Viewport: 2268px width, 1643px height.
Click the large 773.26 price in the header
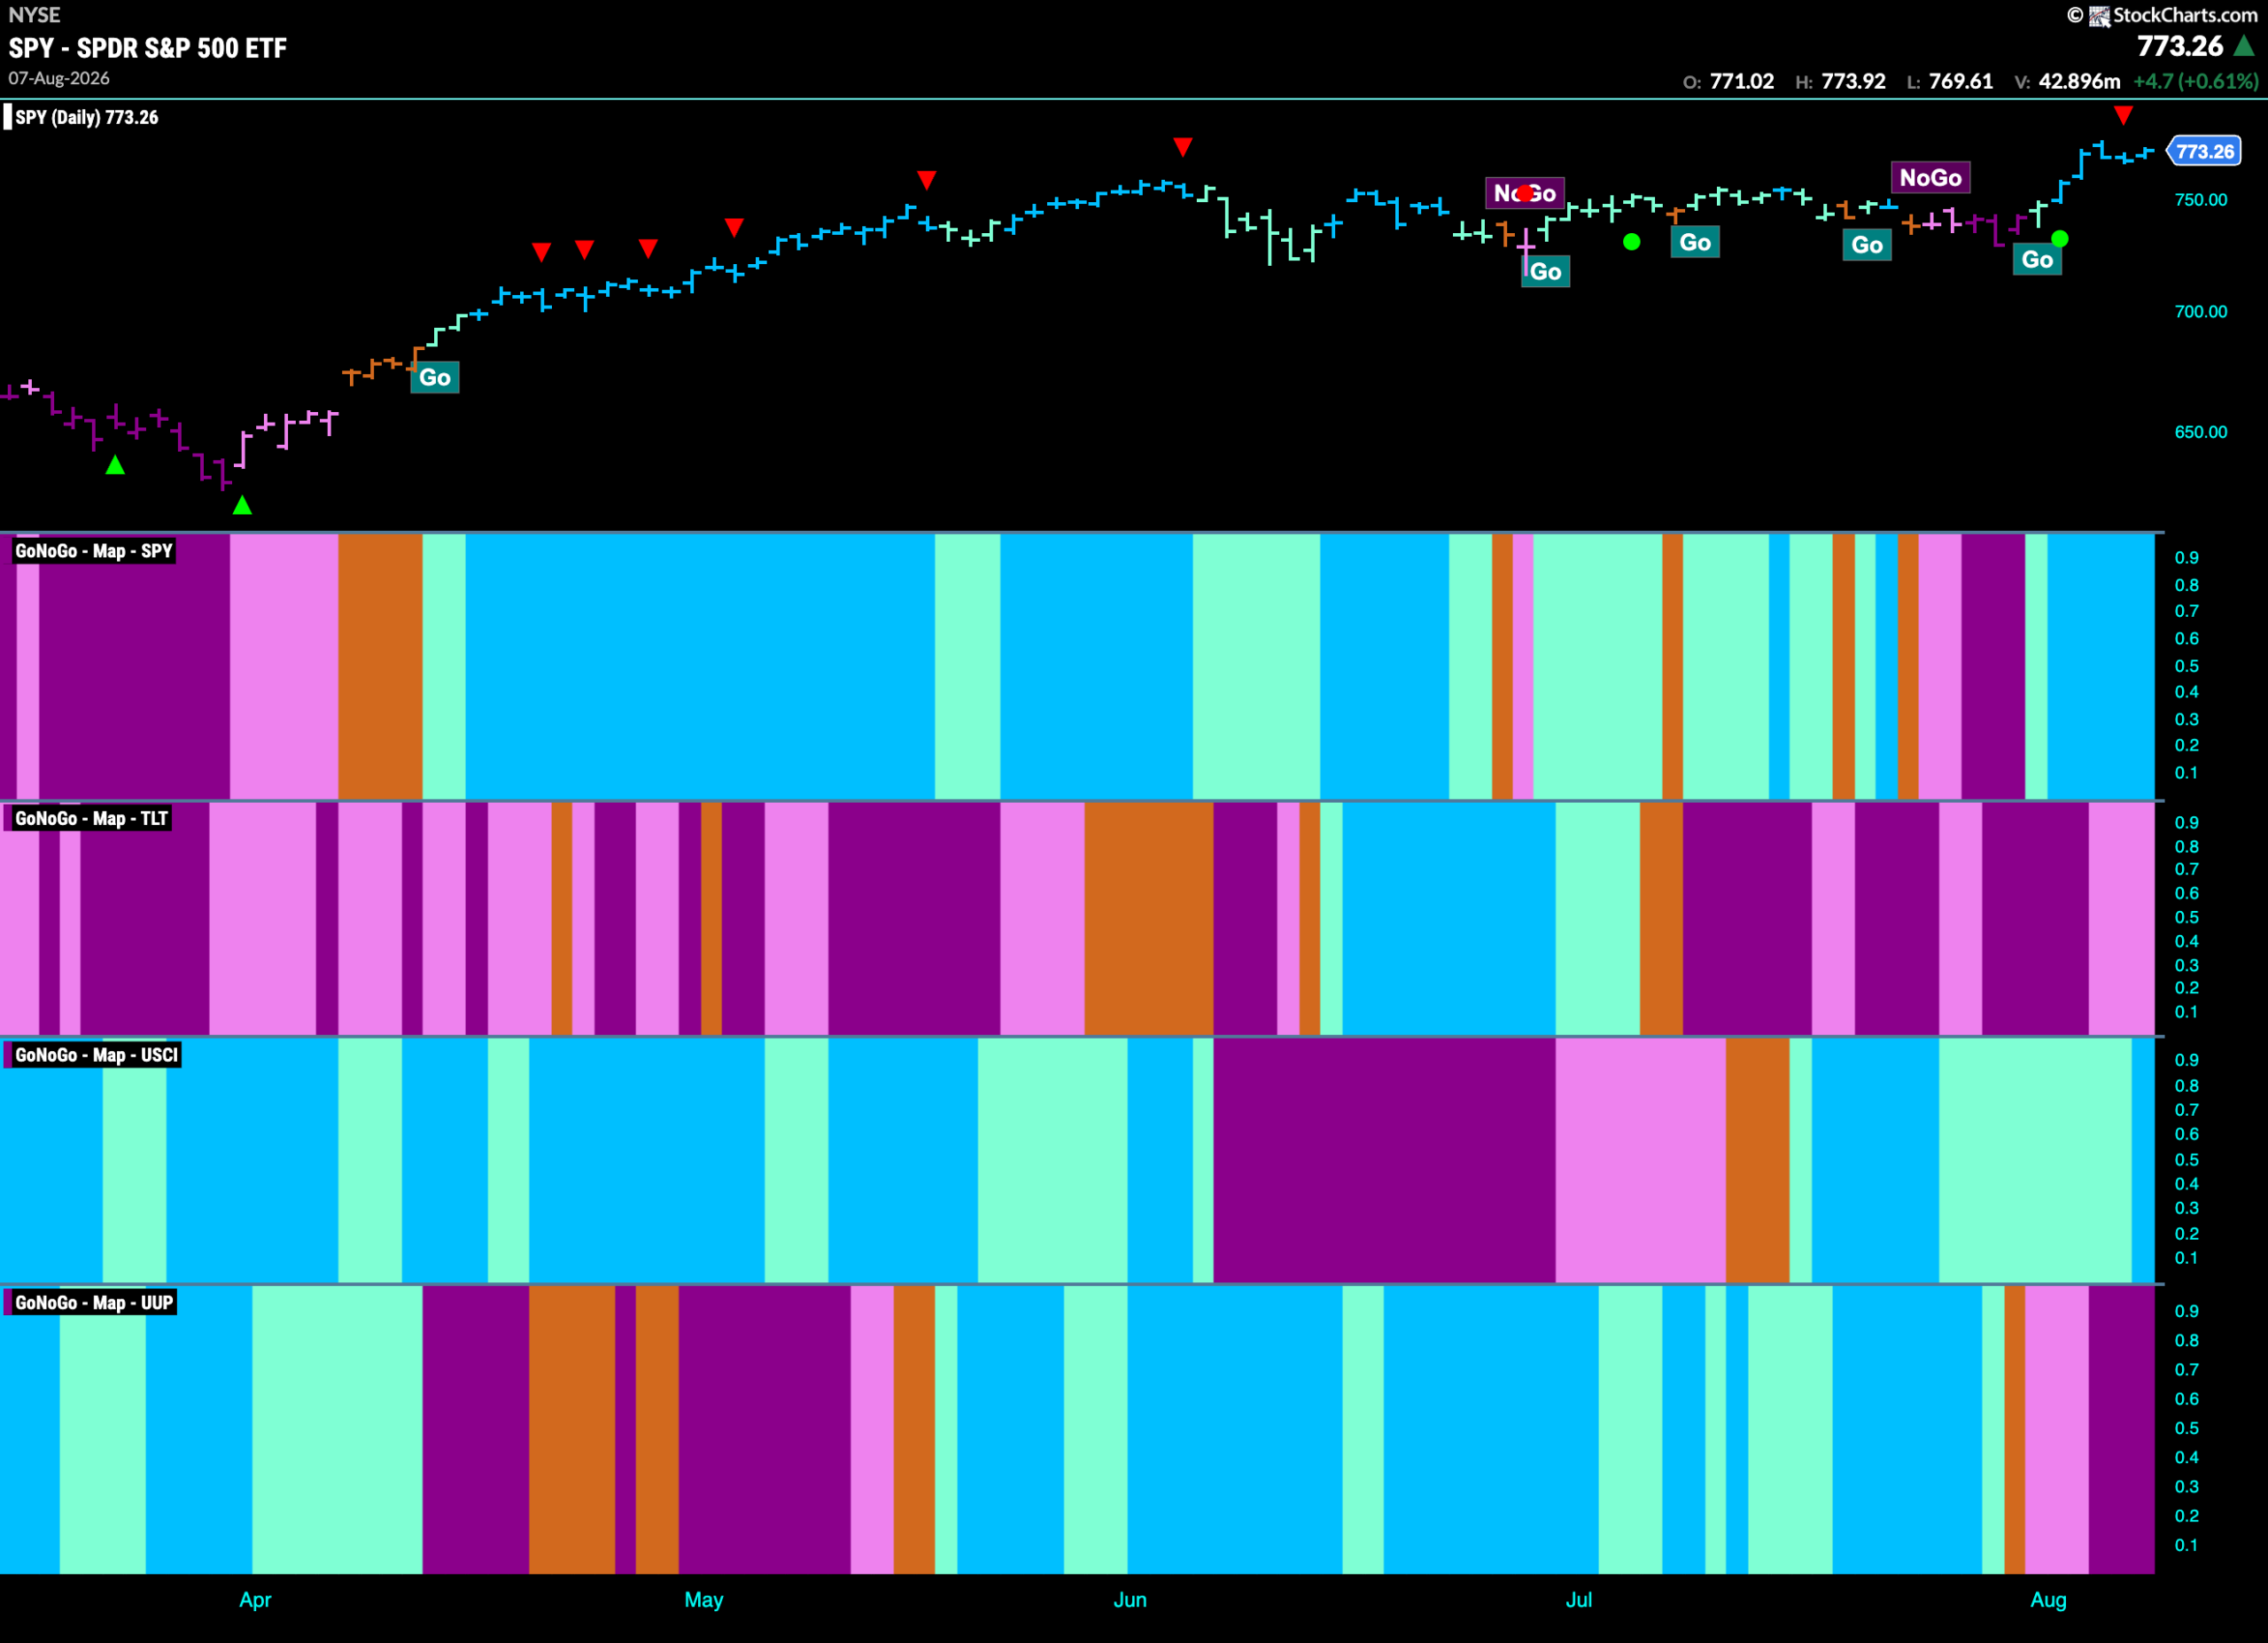point(2180,46)
